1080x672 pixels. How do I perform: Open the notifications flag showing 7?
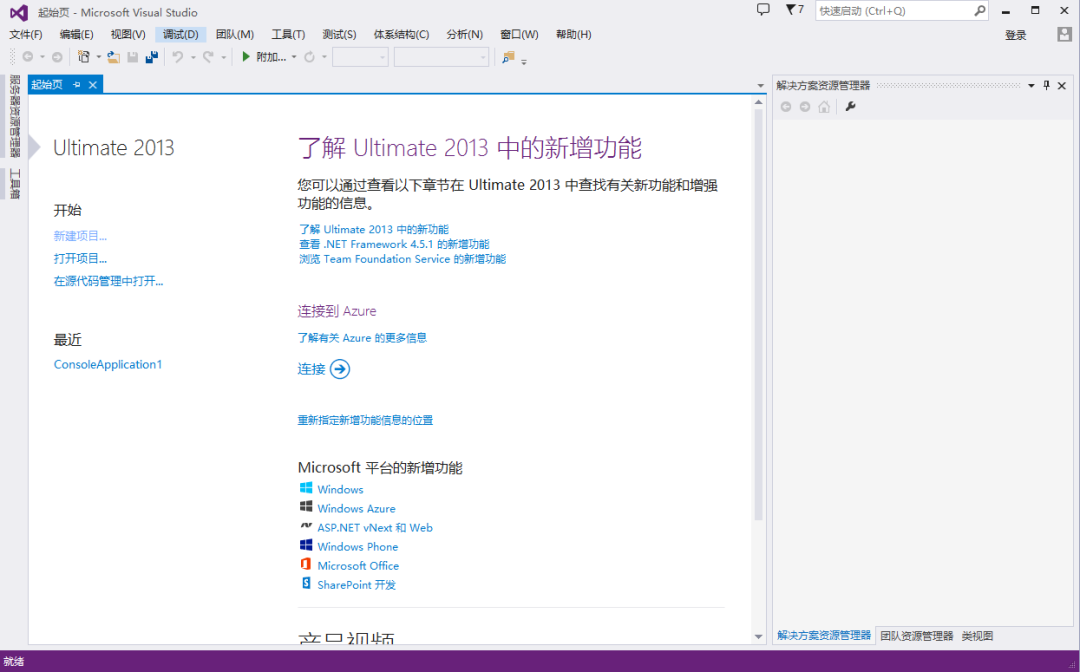tap(794, 10)
